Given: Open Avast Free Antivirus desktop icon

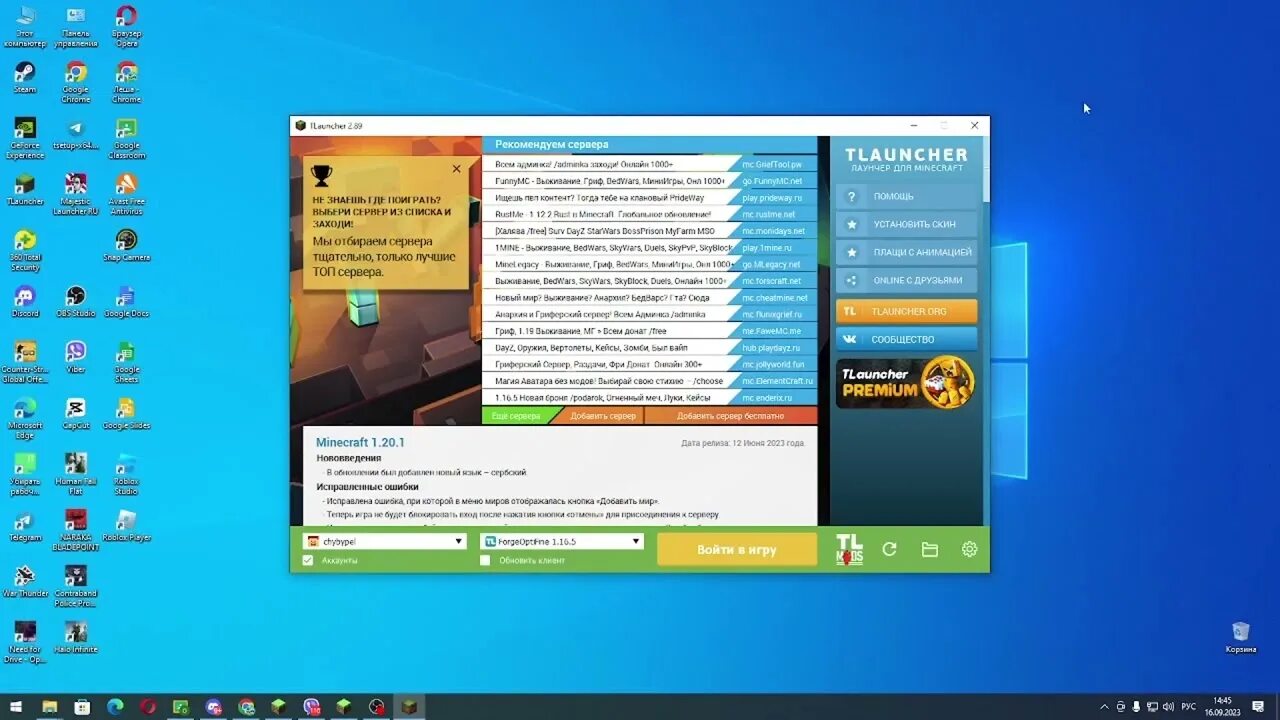Looking at the screenshot, I should pos(126,194).
